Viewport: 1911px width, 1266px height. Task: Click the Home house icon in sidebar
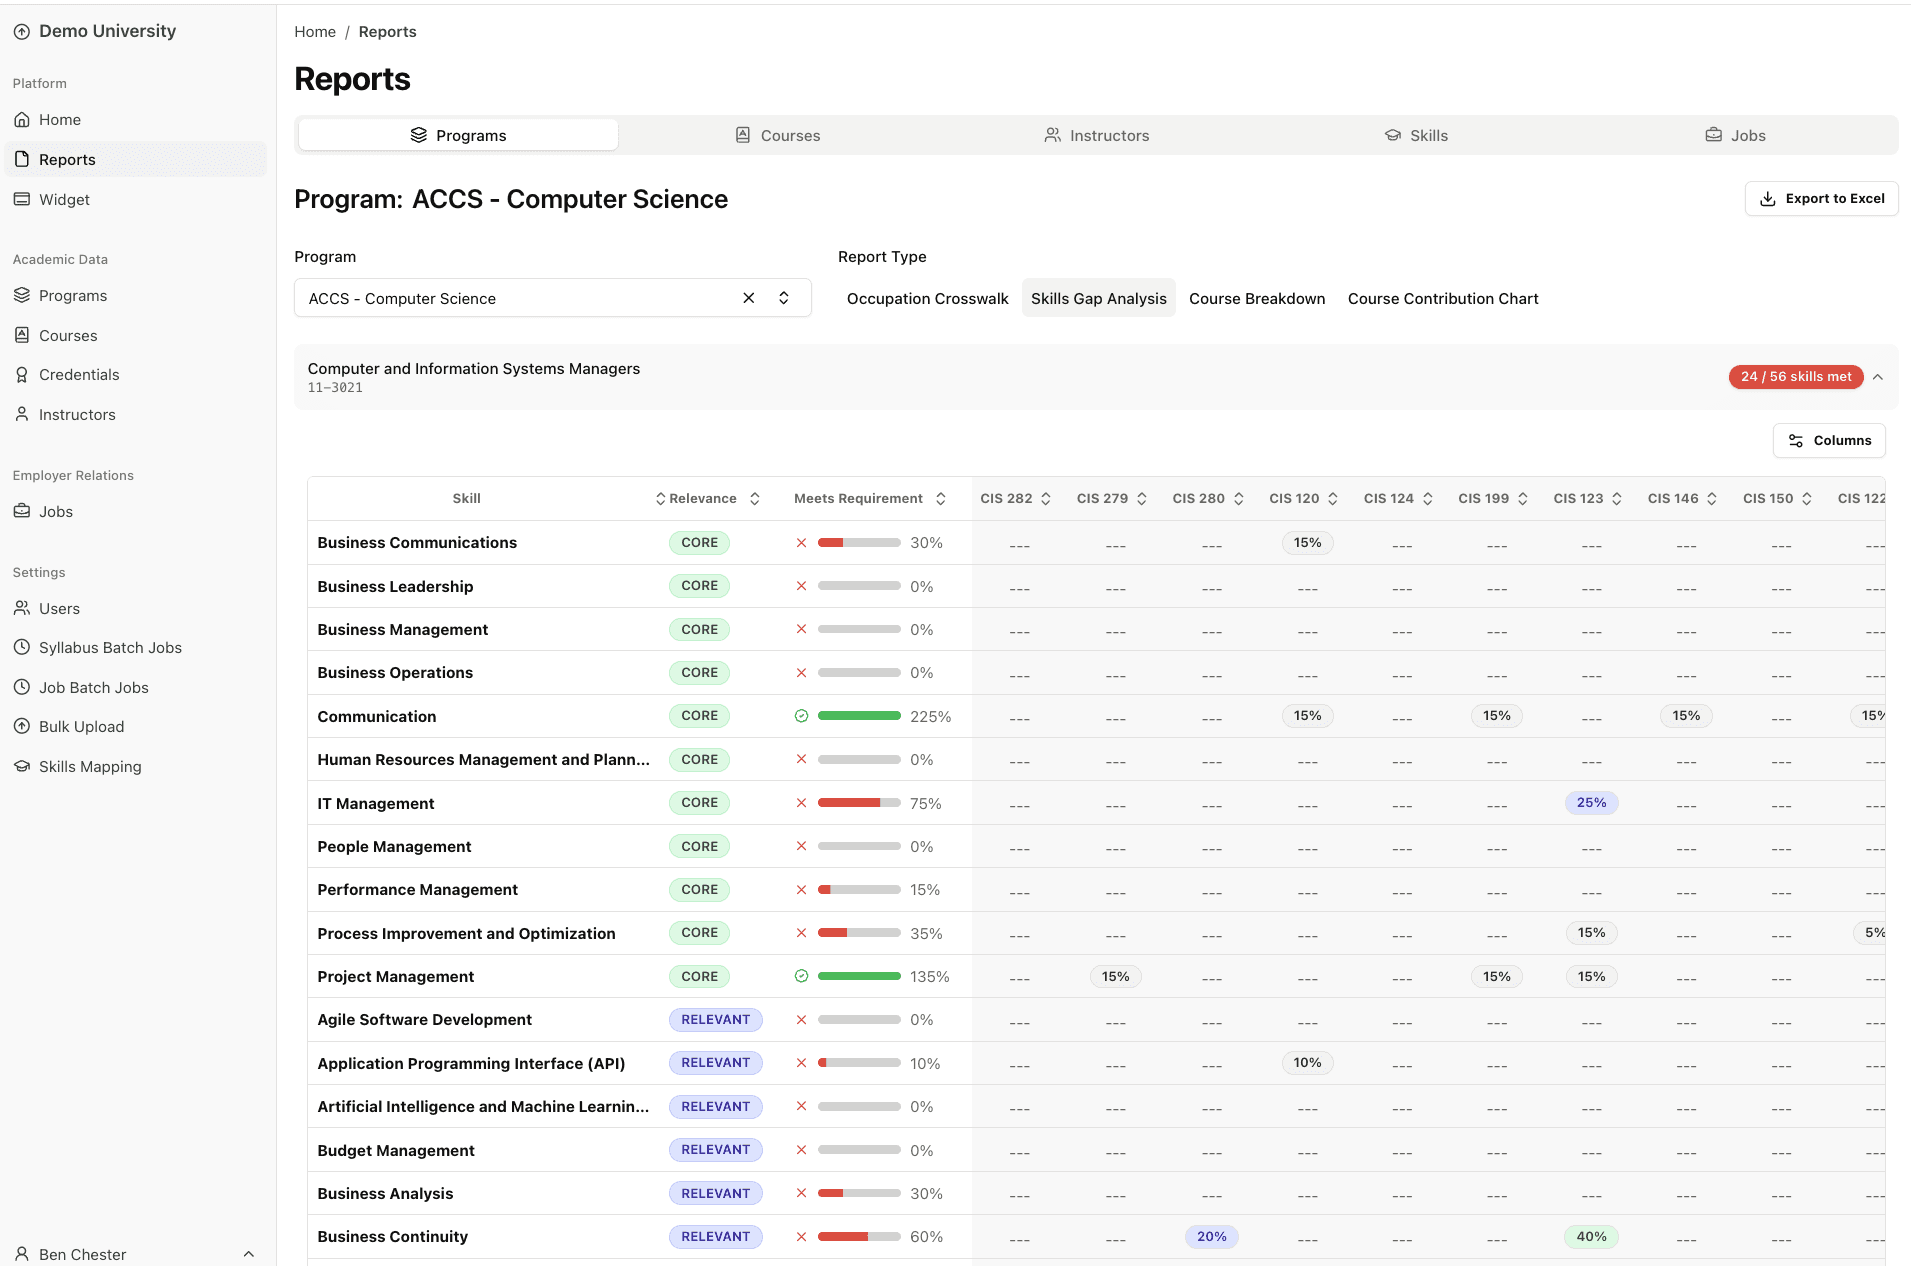[x=22, y=120]
